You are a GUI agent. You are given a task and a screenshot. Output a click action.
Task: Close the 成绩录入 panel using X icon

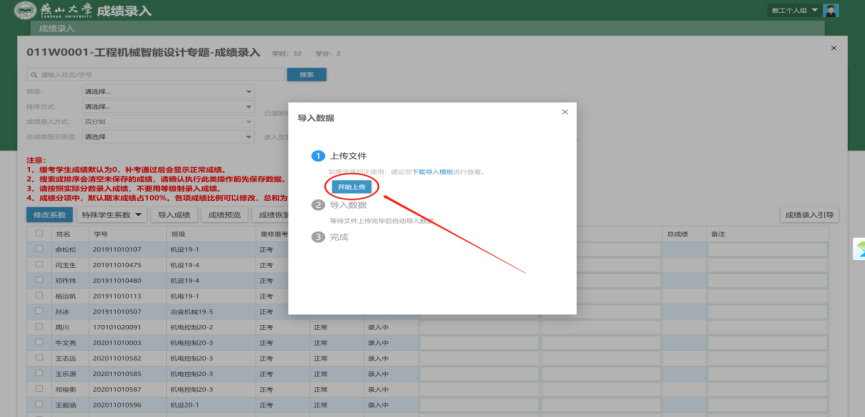834,47
